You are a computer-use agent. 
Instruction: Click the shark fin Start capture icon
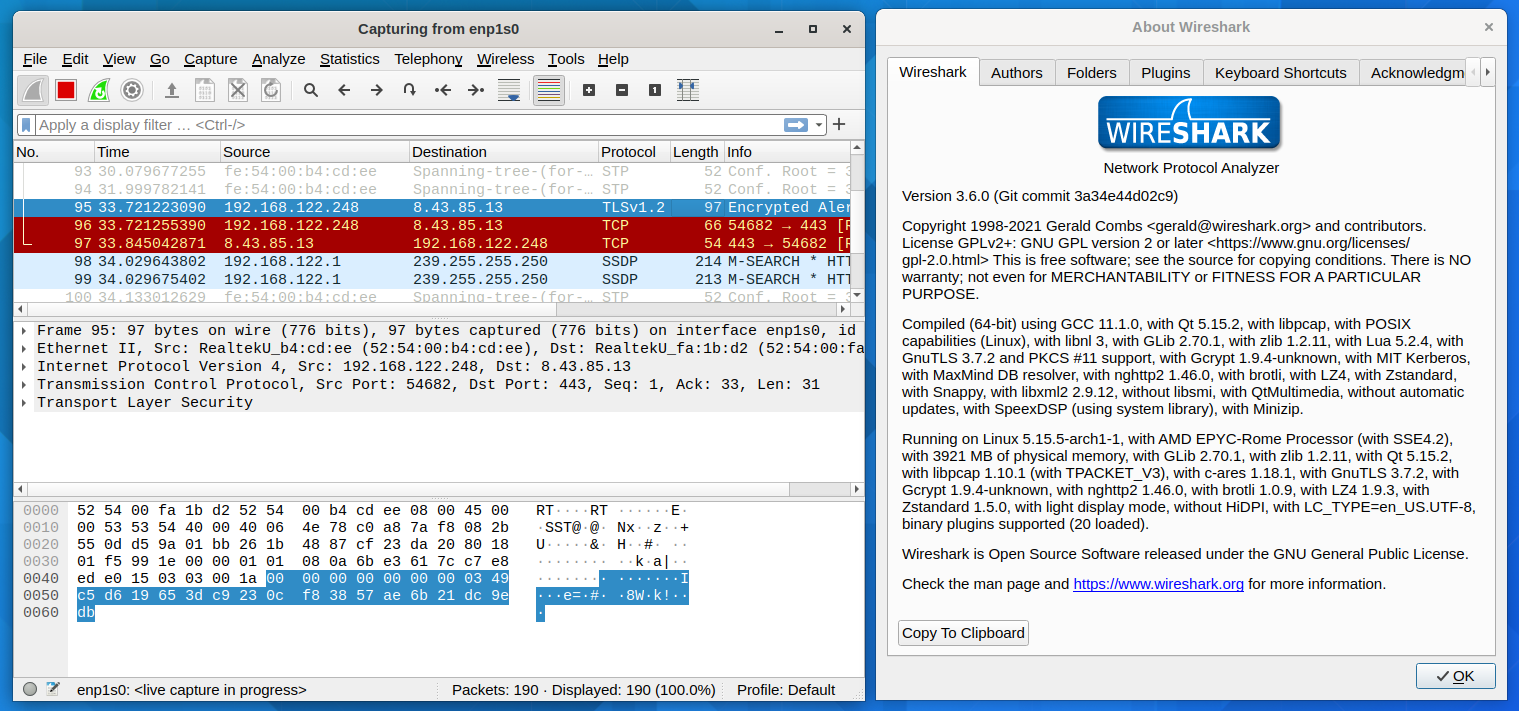point(33,90)
